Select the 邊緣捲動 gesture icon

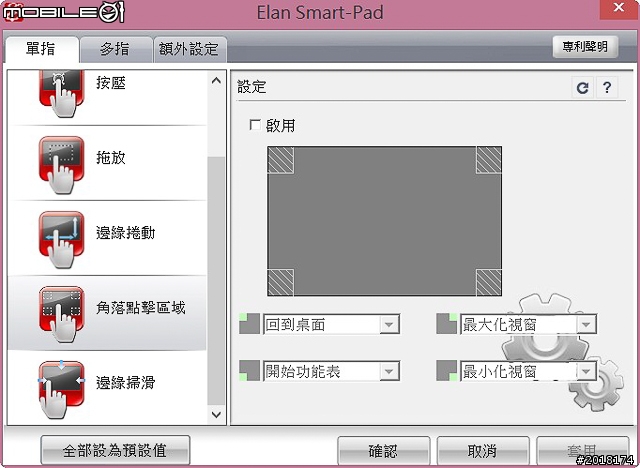(x=61, y=240)
